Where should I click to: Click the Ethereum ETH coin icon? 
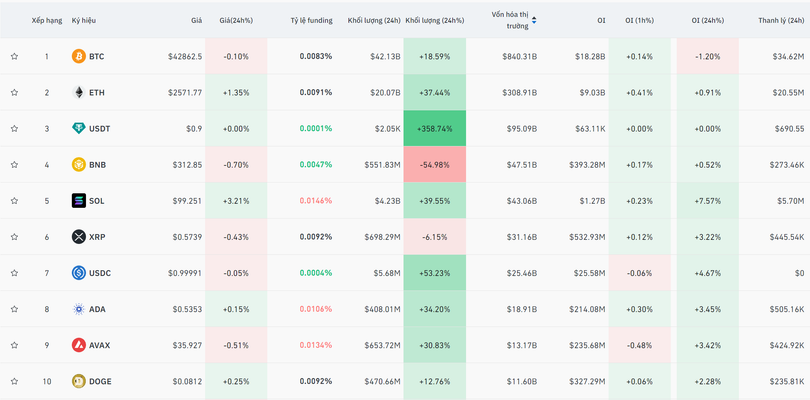tap(79, 93)
